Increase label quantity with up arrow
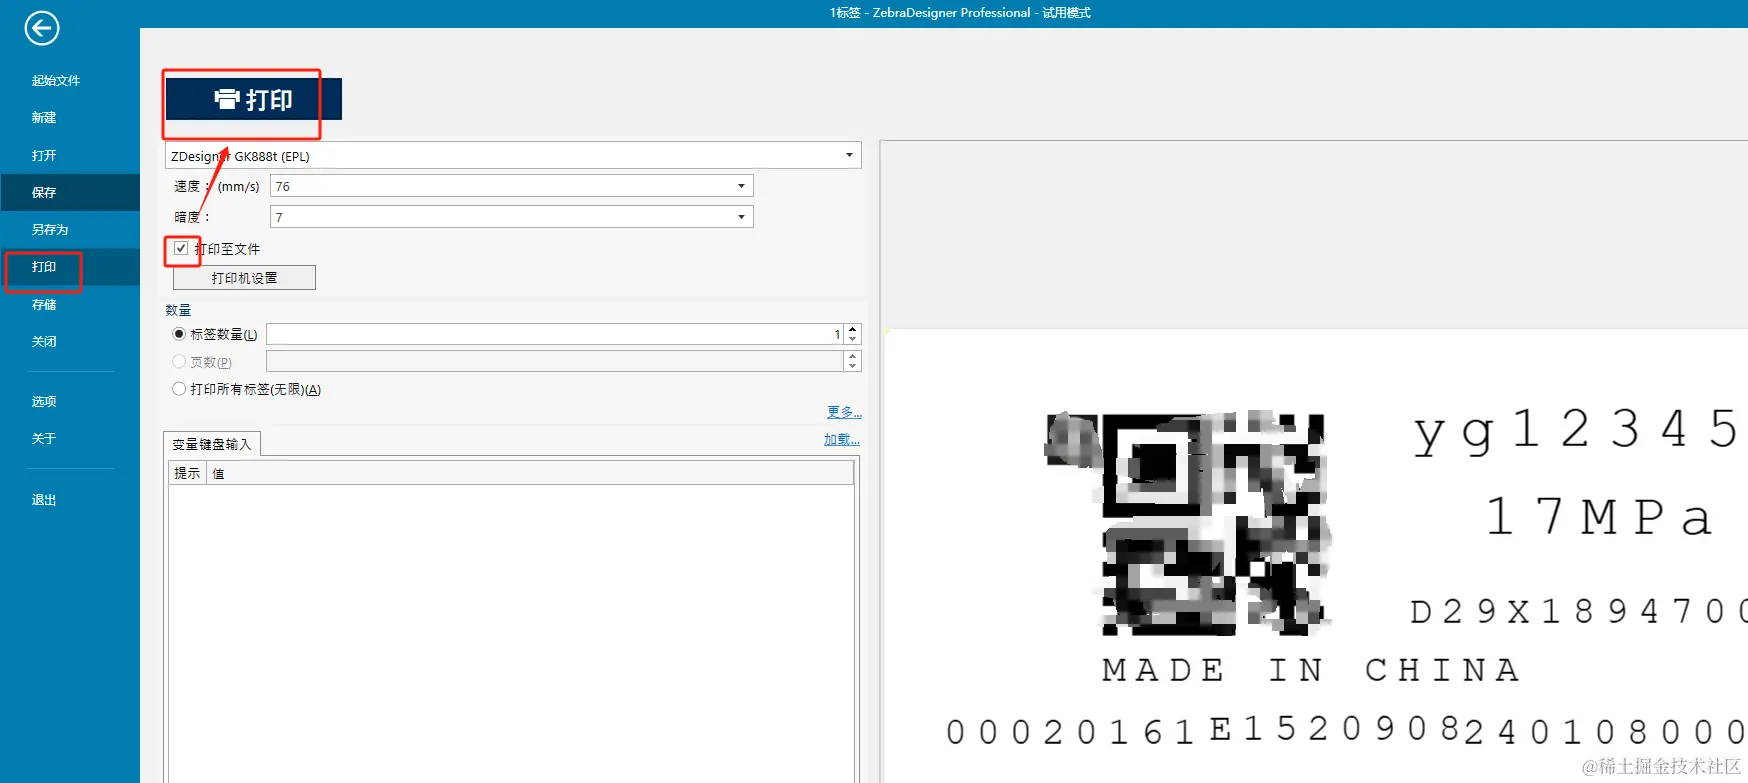The image size is (1748, 783). pos(853,329)
